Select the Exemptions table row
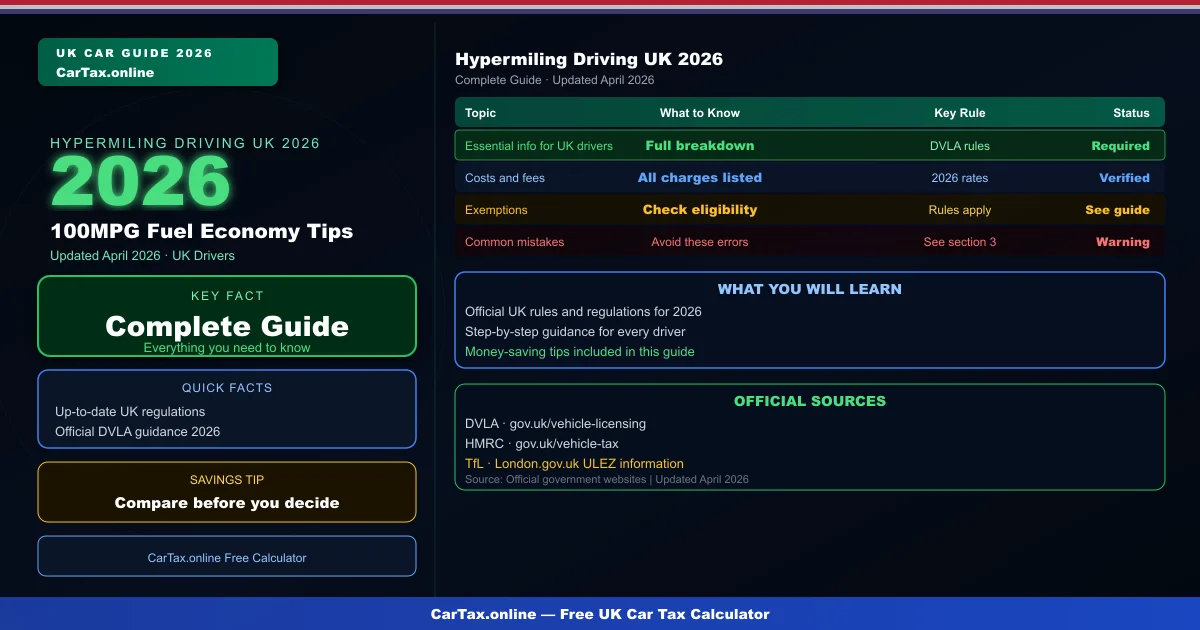 810,210
